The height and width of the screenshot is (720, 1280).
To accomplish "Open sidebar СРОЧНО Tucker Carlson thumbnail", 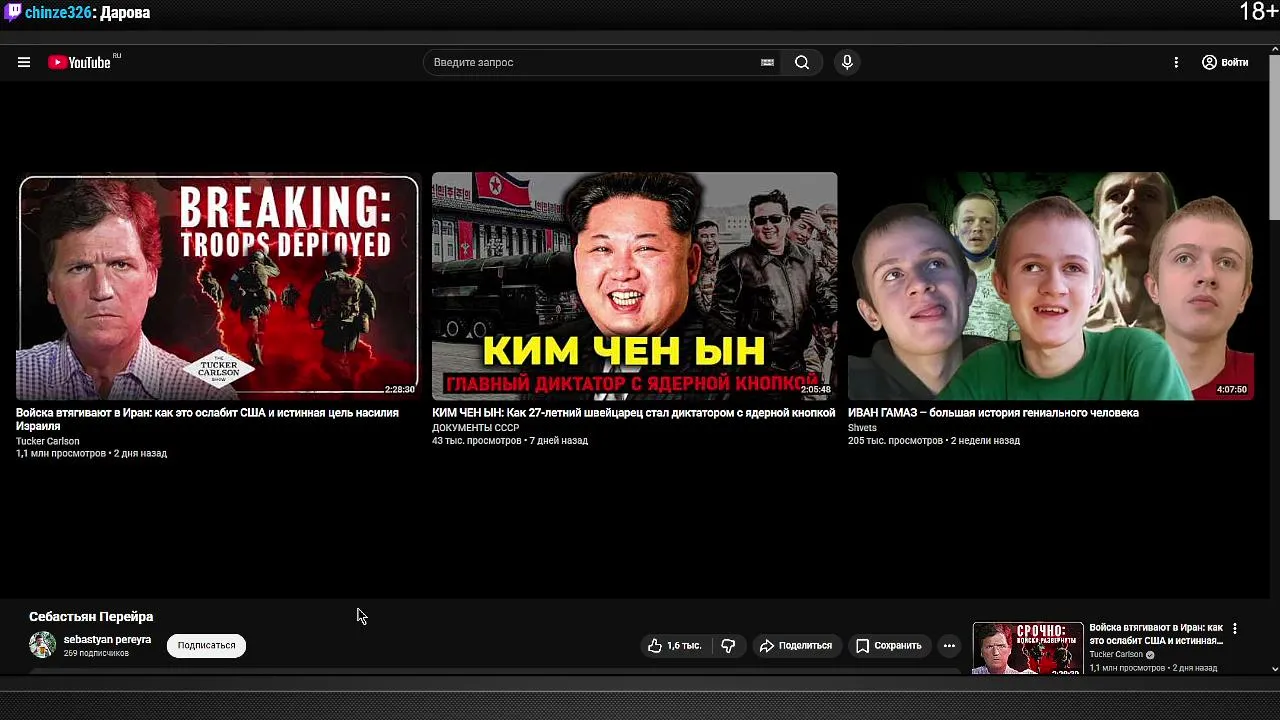I will (x=1028, y=649).
